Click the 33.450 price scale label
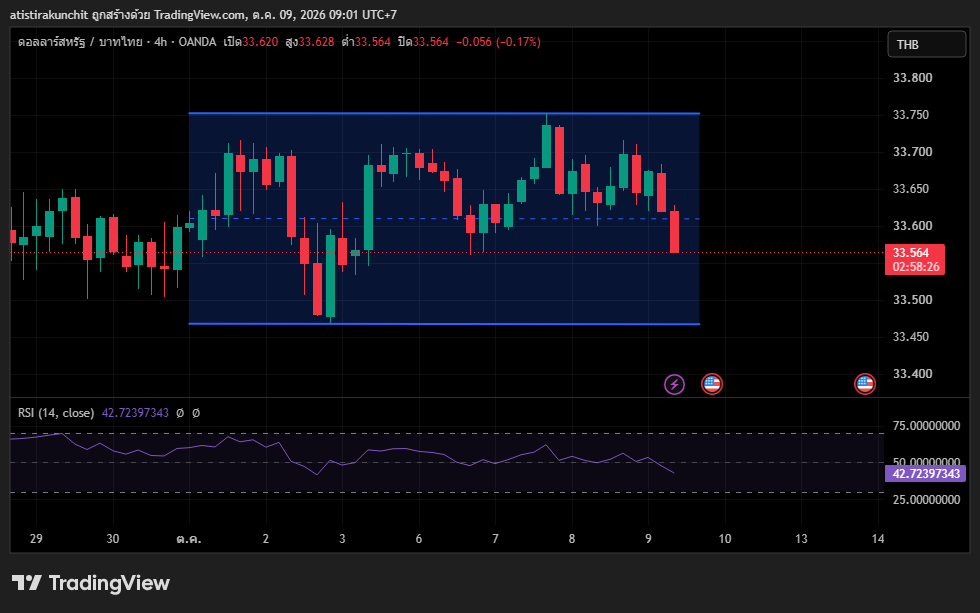Viewport: 980px width, 613px height. pyautogui.click(x=912, y=336)
